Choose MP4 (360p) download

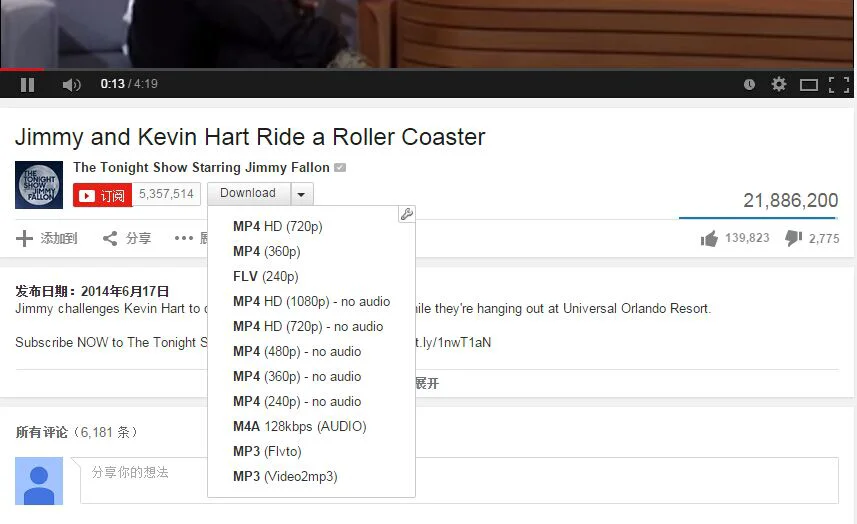coord(267,251)
